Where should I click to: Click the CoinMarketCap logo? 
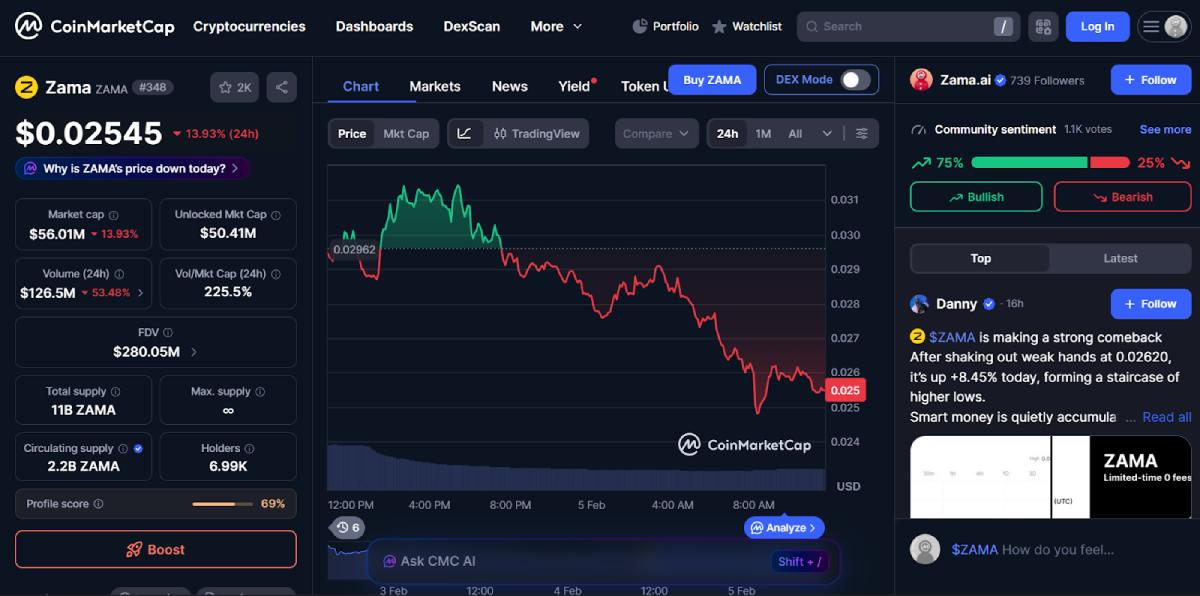(x=95, y=27)
